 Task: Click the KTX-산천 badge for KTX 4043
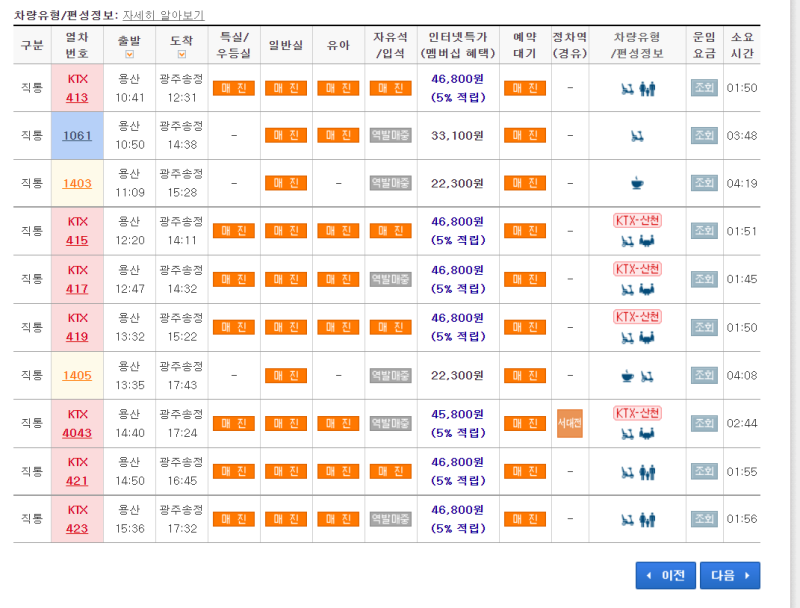(637, 413)
